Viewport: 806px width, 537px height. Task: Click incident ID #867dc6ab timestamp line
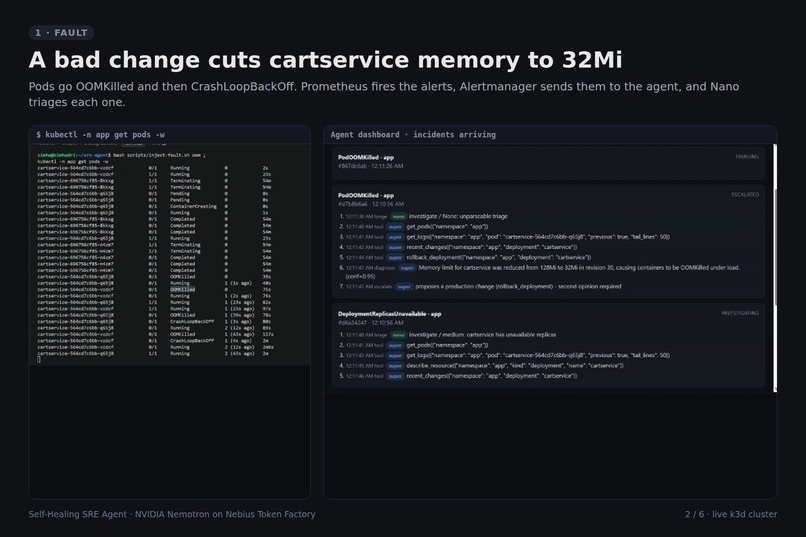coord(370,166)
